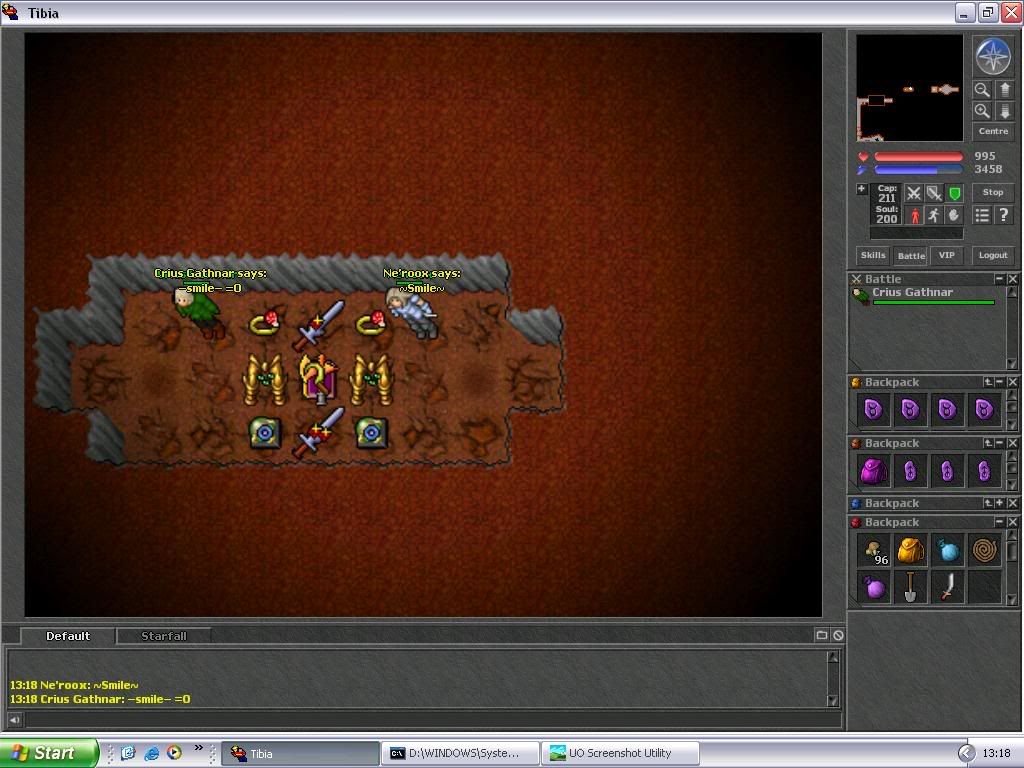Click Crius Gathnar's green health bar in Battle
Viewport: 1024px width, 768px height.
933,302
